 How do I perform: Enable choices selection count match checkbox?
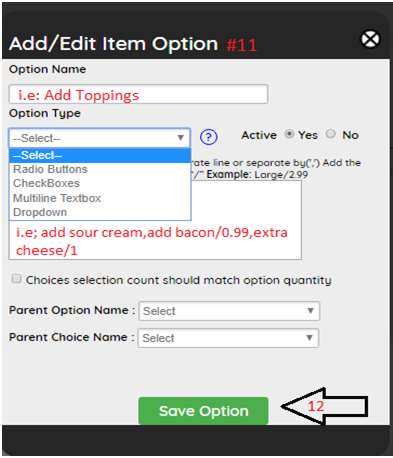(x=16, y=279)
